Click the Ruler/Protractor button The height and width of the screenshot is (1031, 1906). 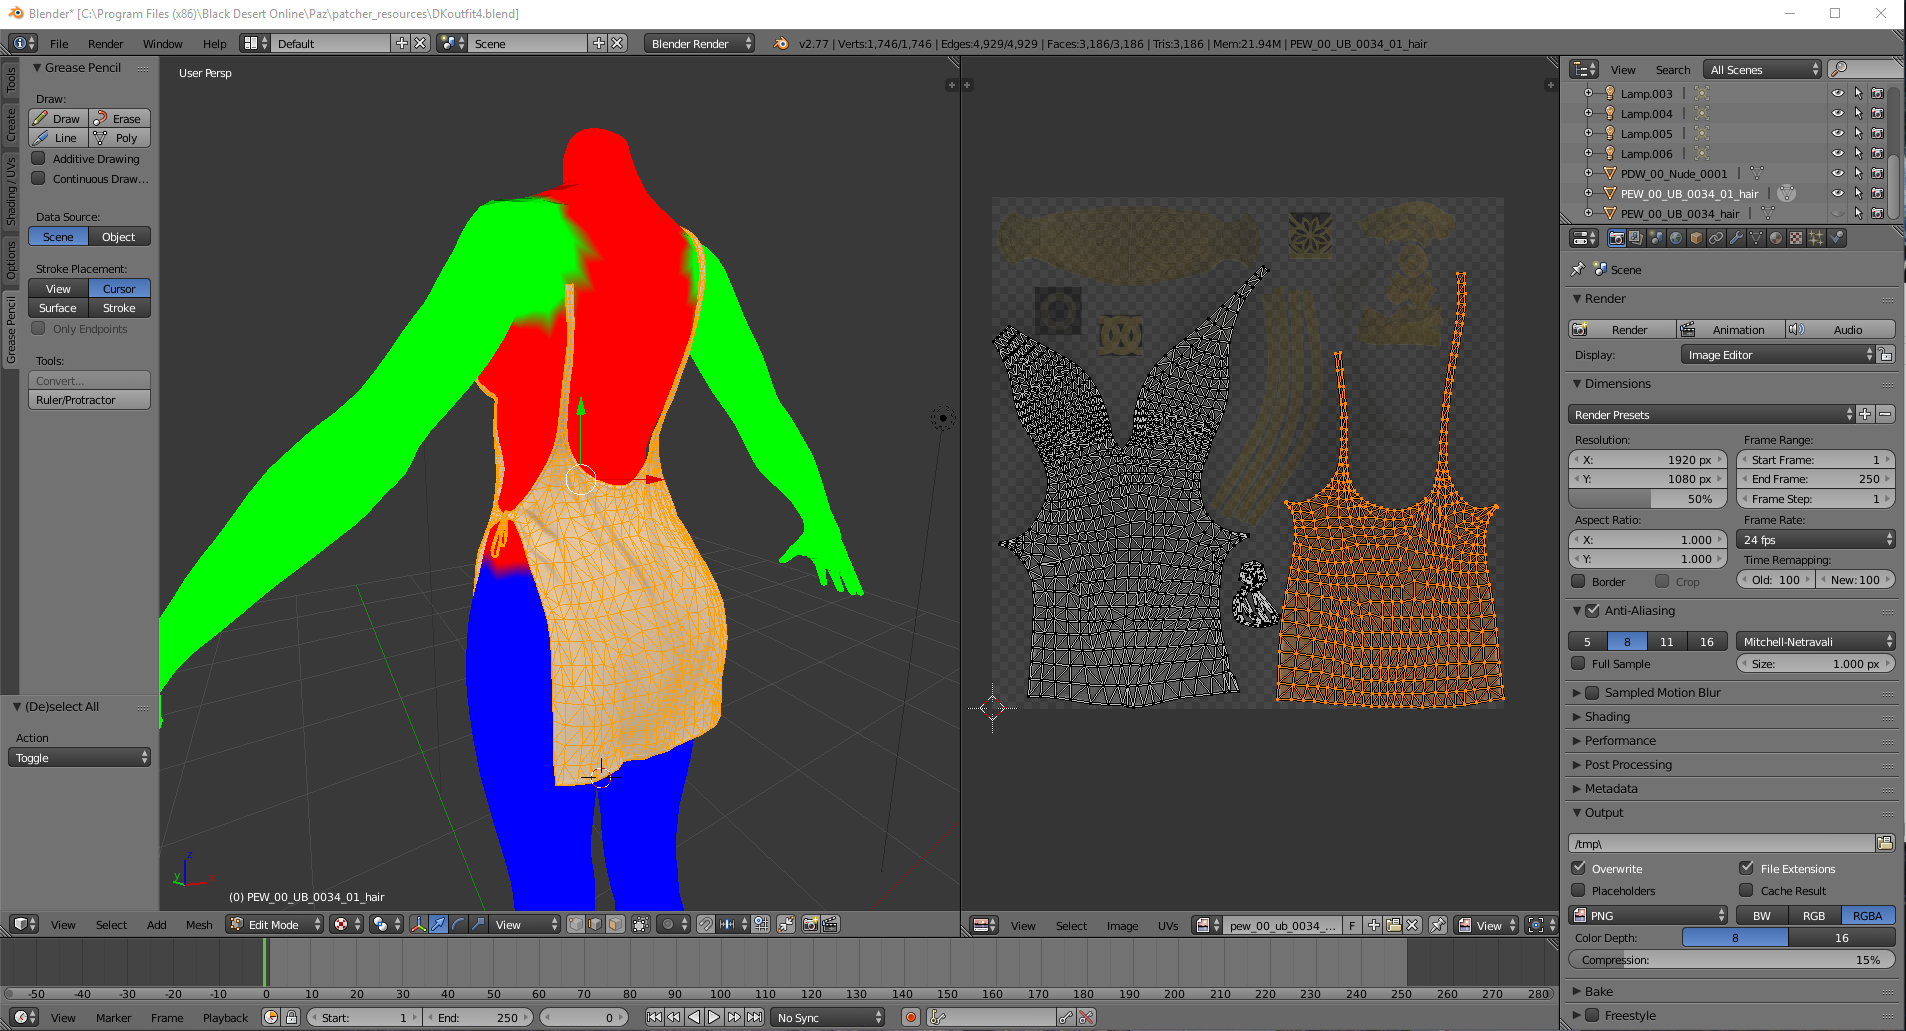pyautogui.click(x=89, y=400)
